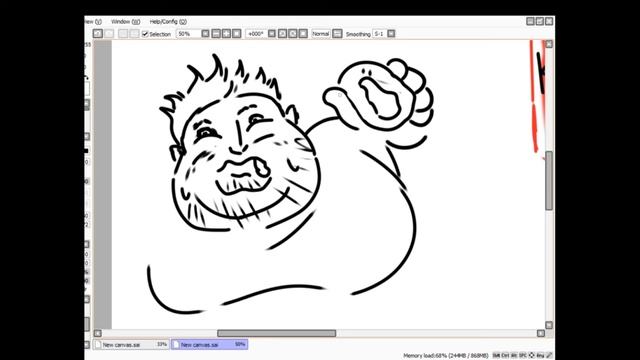Click the flip view icon beside Normal

(x=337, y=34)
